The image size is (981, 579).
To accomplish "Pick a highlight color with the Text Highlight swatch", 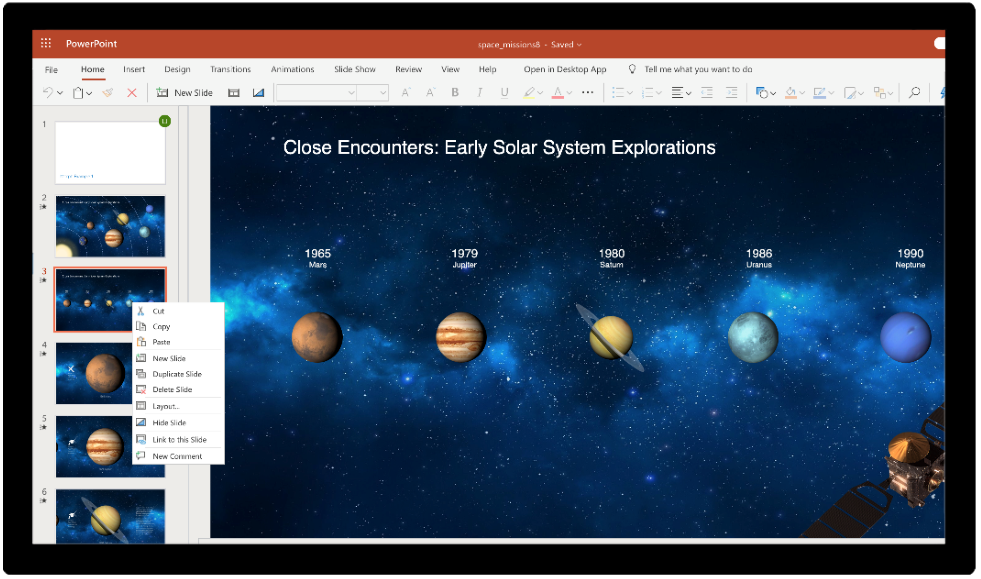I will click(x=530, y=92).
